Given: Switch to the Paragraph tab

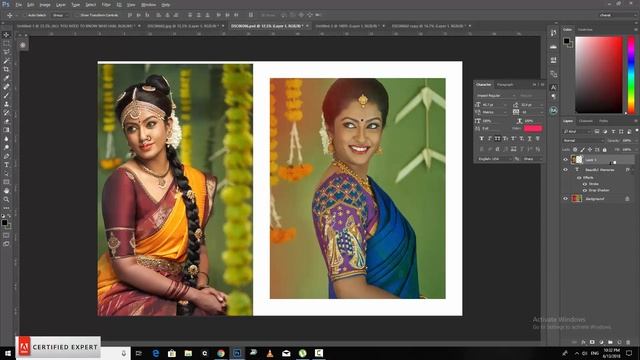Looking at the screenshot, I should (505, 84).
